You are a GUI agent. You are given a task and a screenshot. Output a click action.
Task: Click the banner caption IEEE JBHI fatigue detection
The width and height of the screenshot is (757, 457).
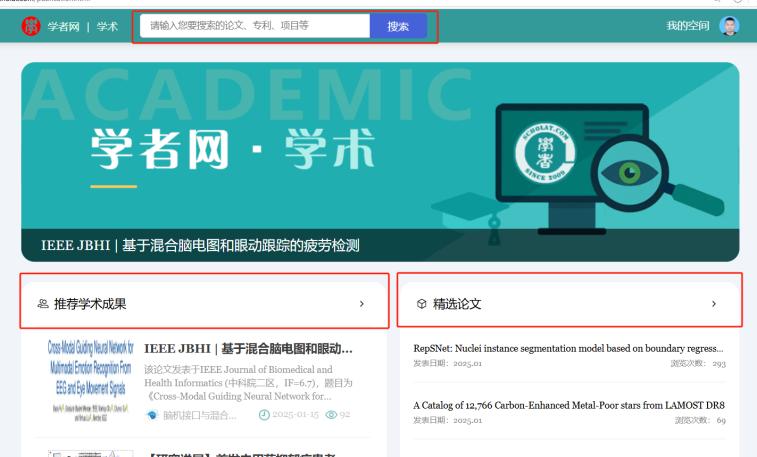pyautogui.click(x=200, y=245)
